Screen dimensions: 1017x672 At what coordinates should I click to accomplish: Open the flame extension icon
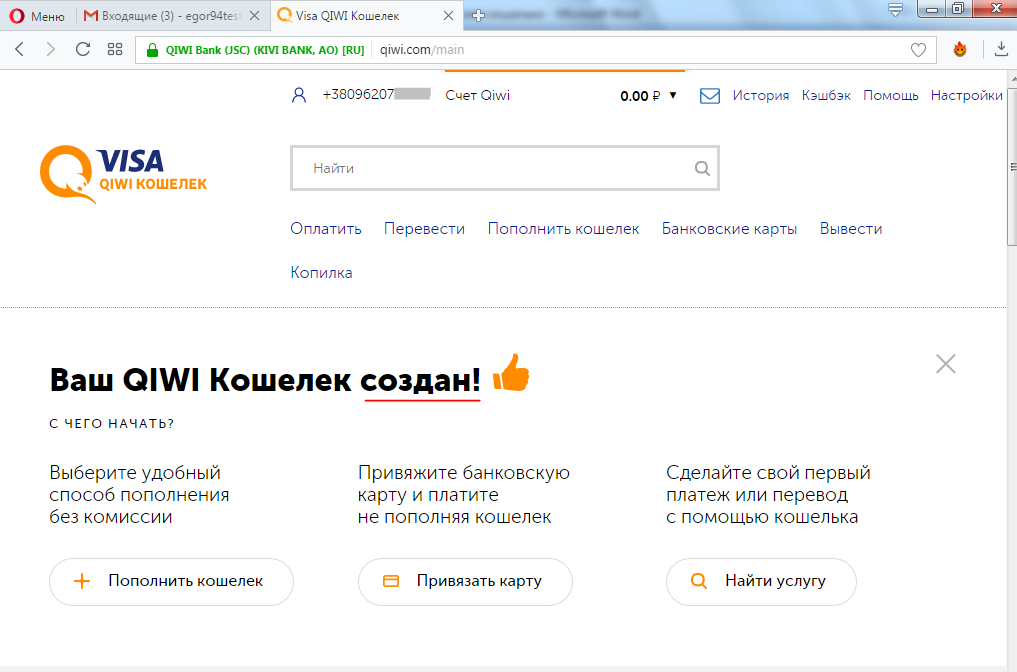click(x=960, y=49)
